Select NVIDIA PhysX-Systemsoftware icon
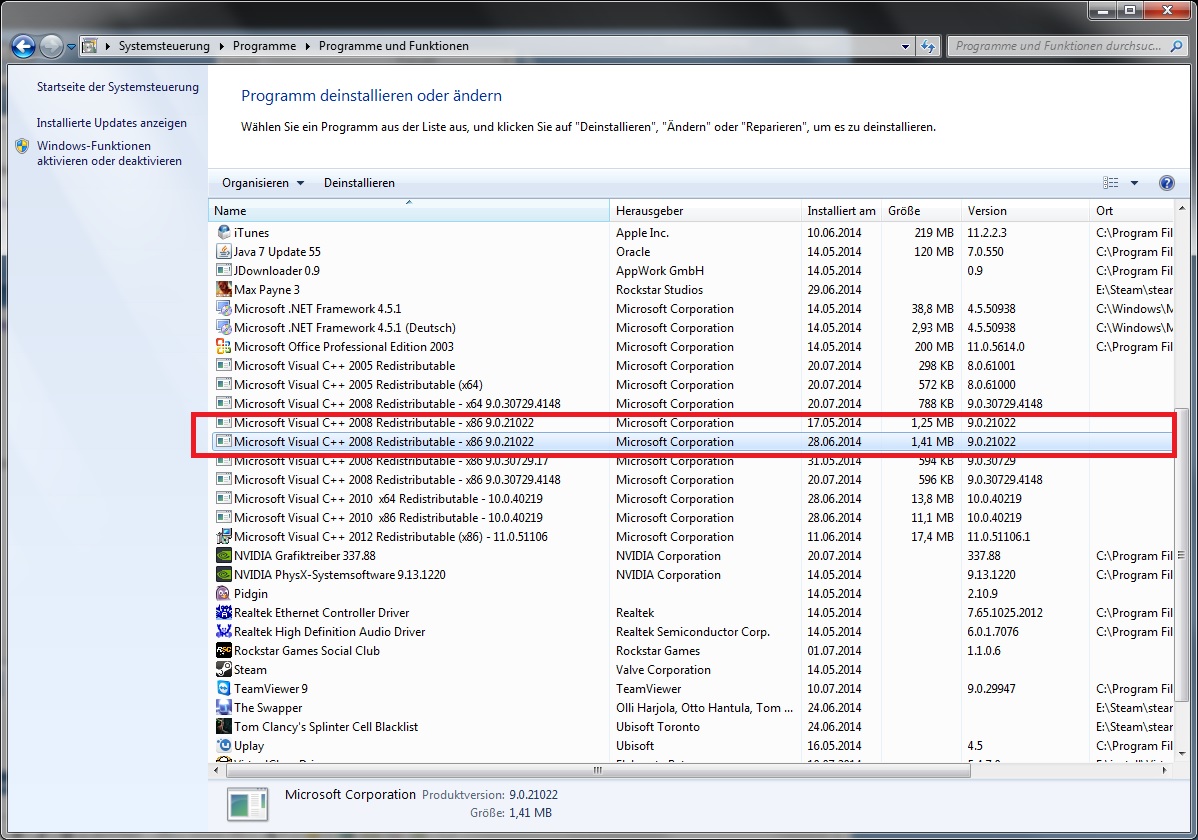This screenshot has width=1198, height=840. pyautogui.click(x=224, y=575)
